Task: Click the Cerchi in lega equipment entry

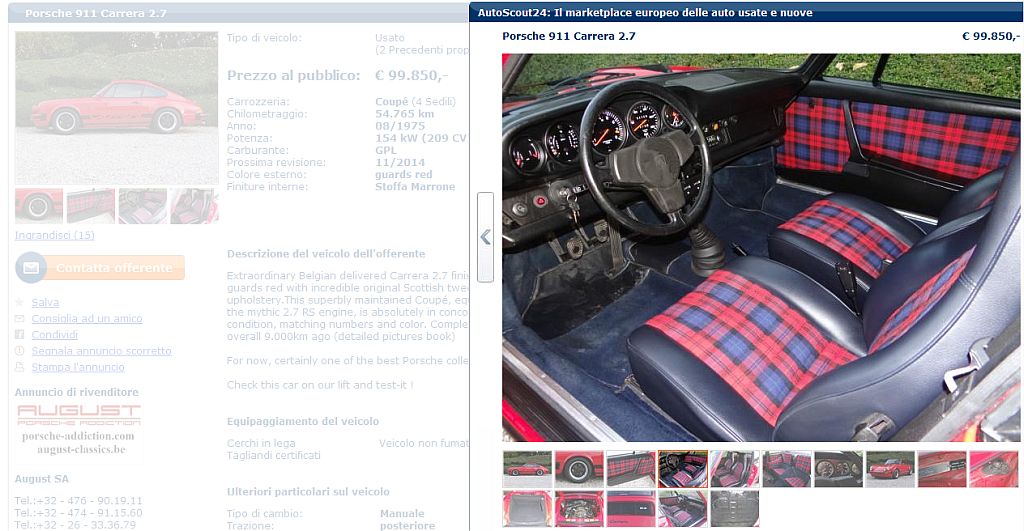Action: [x=261, y=443]
